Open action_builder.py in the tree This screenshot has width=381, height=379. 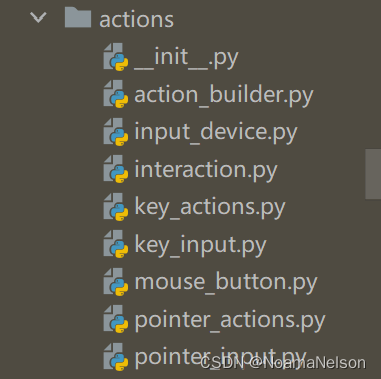tap(224, 95)
